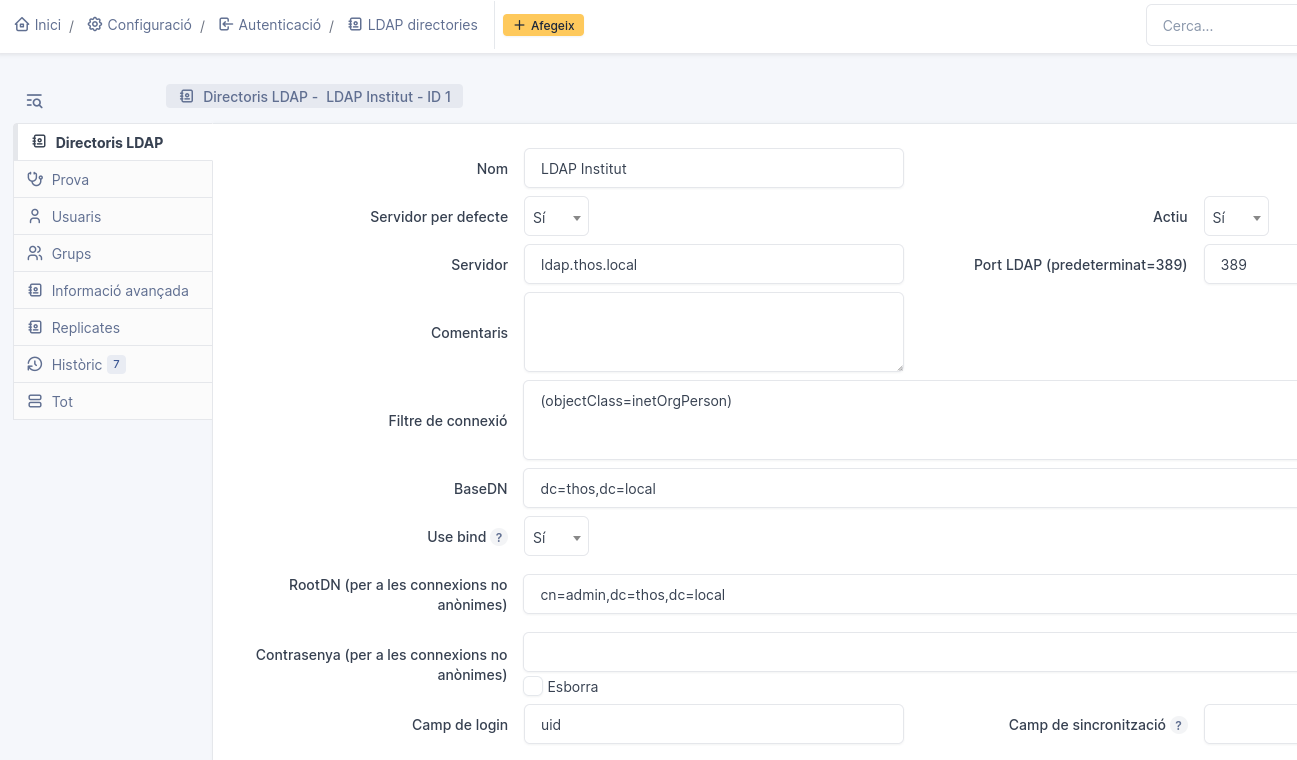Go to the Inici breadcrumb link
Viewport: 1297px width, 760px height.
click(x=38, y=25)
